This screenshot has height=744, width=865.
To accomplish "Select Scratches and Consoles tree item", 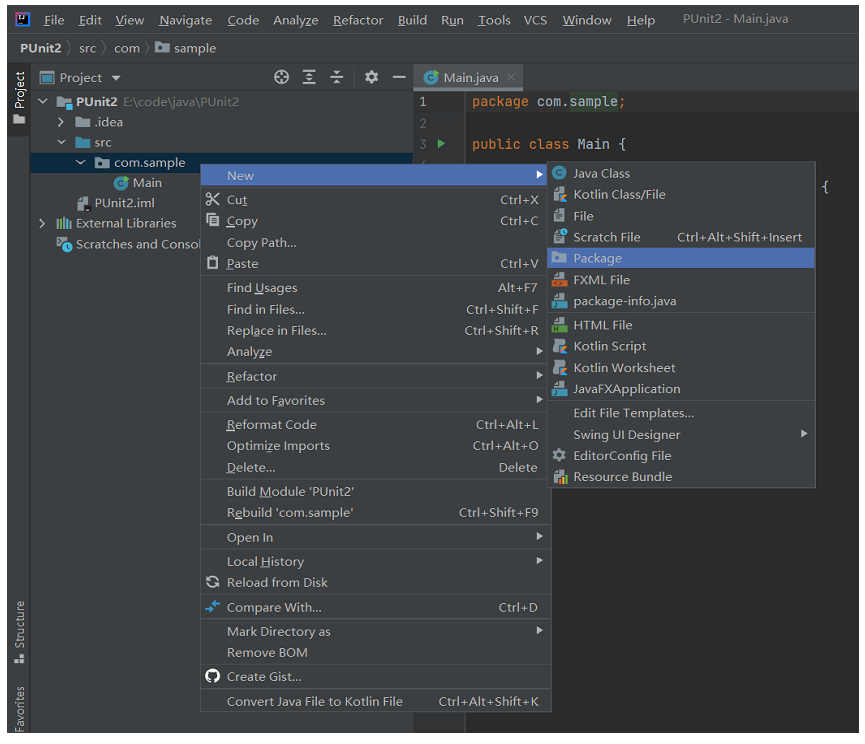I will point(137,244).
